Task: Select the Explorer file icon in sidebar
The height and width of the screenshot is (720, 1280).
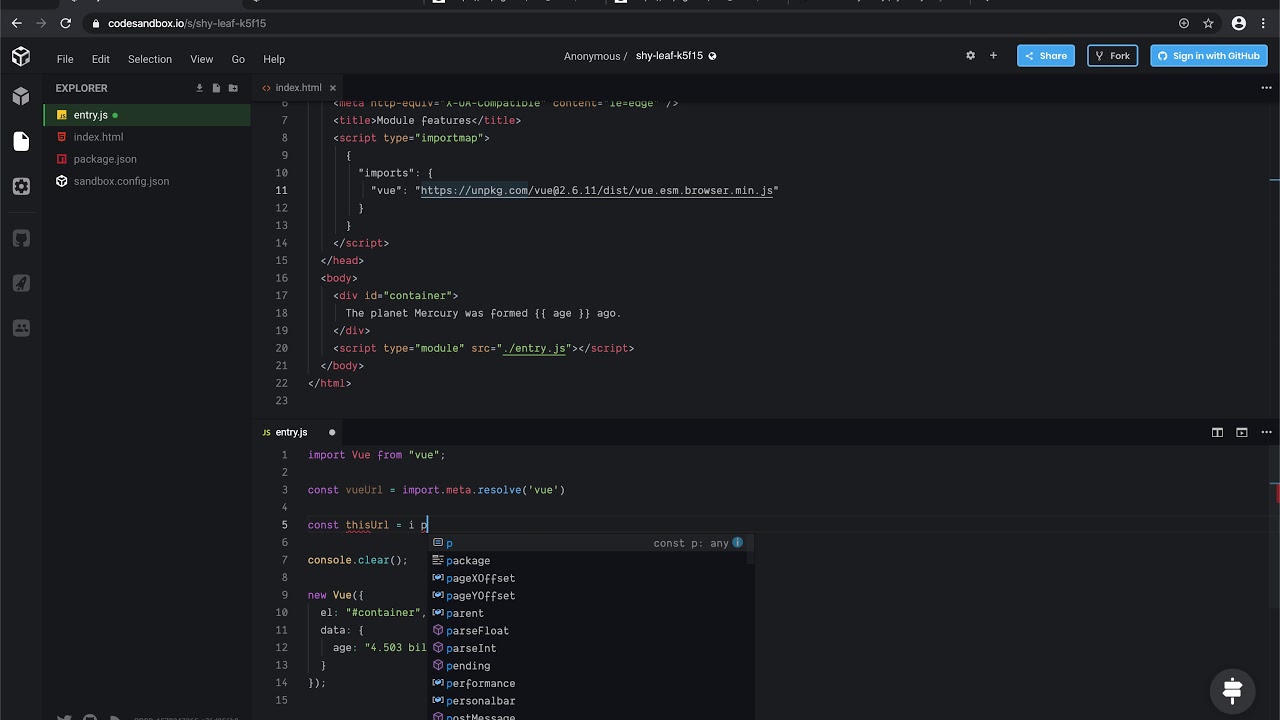Action: 21,141
